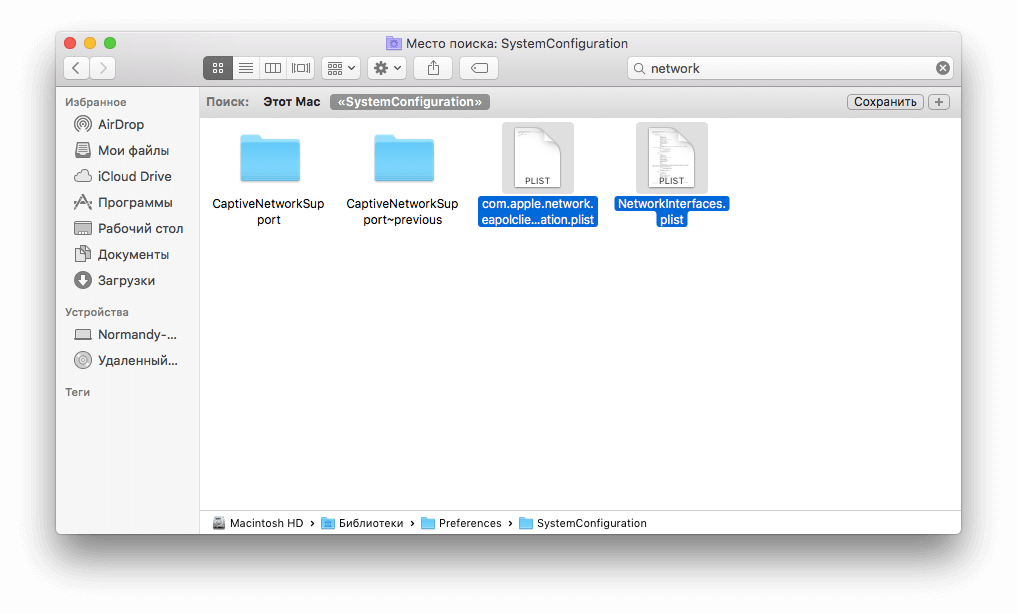Click the Share toolbar button
The width and height of the screenshot is (1017, 614).
(x=433, y=68)
